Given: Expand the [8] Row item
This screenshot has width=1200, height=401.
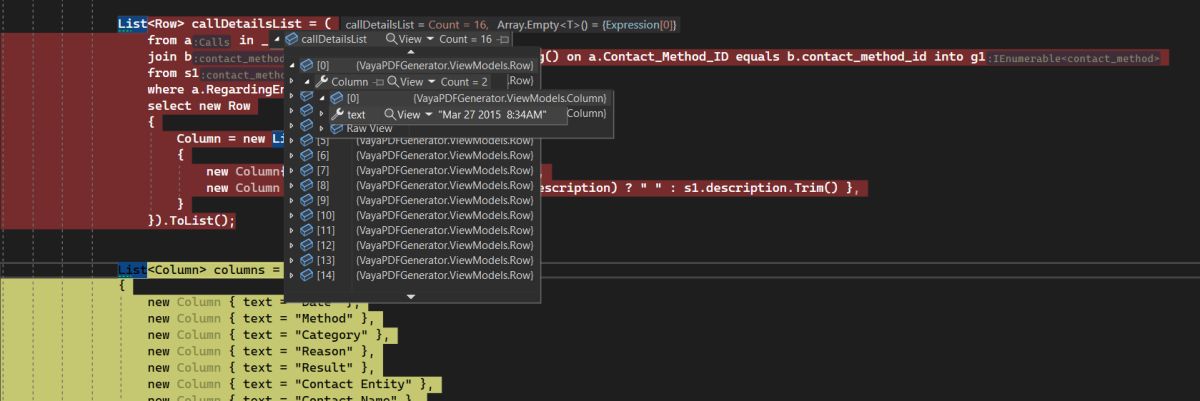Looking at the screenshot, I should click(292, 185).
